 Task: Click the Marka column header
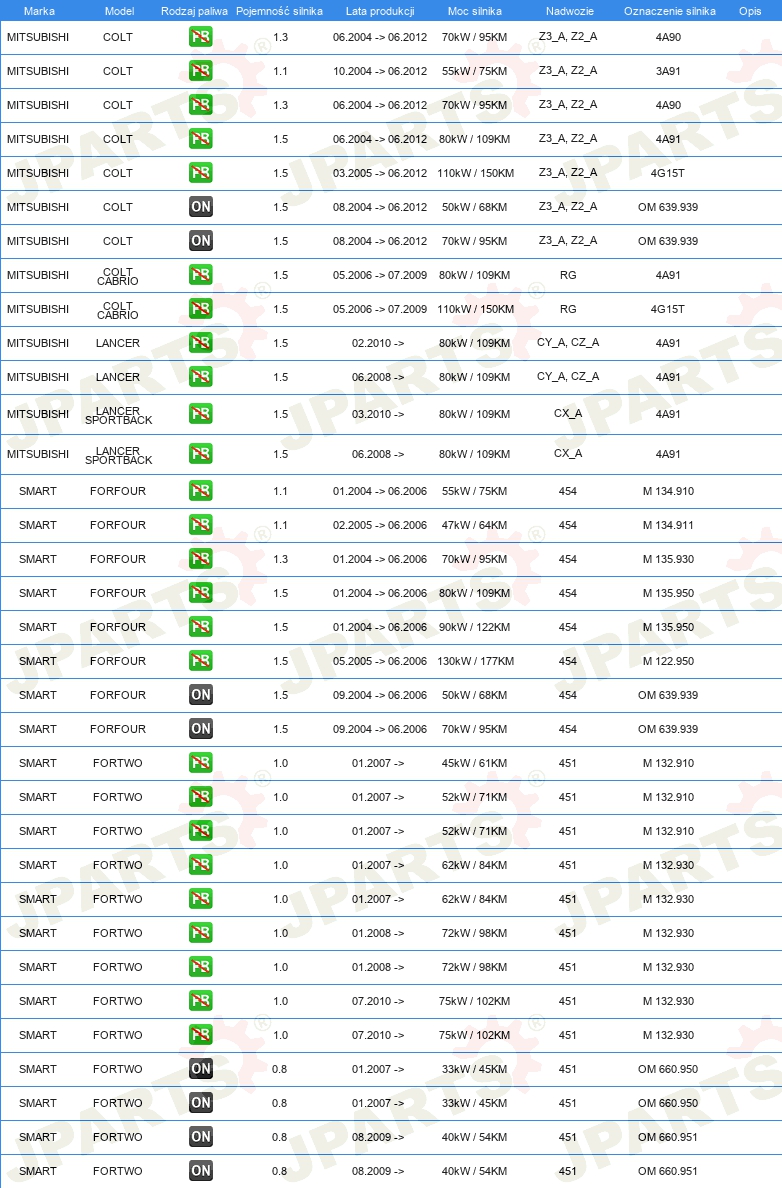click(x=39, y=11)
